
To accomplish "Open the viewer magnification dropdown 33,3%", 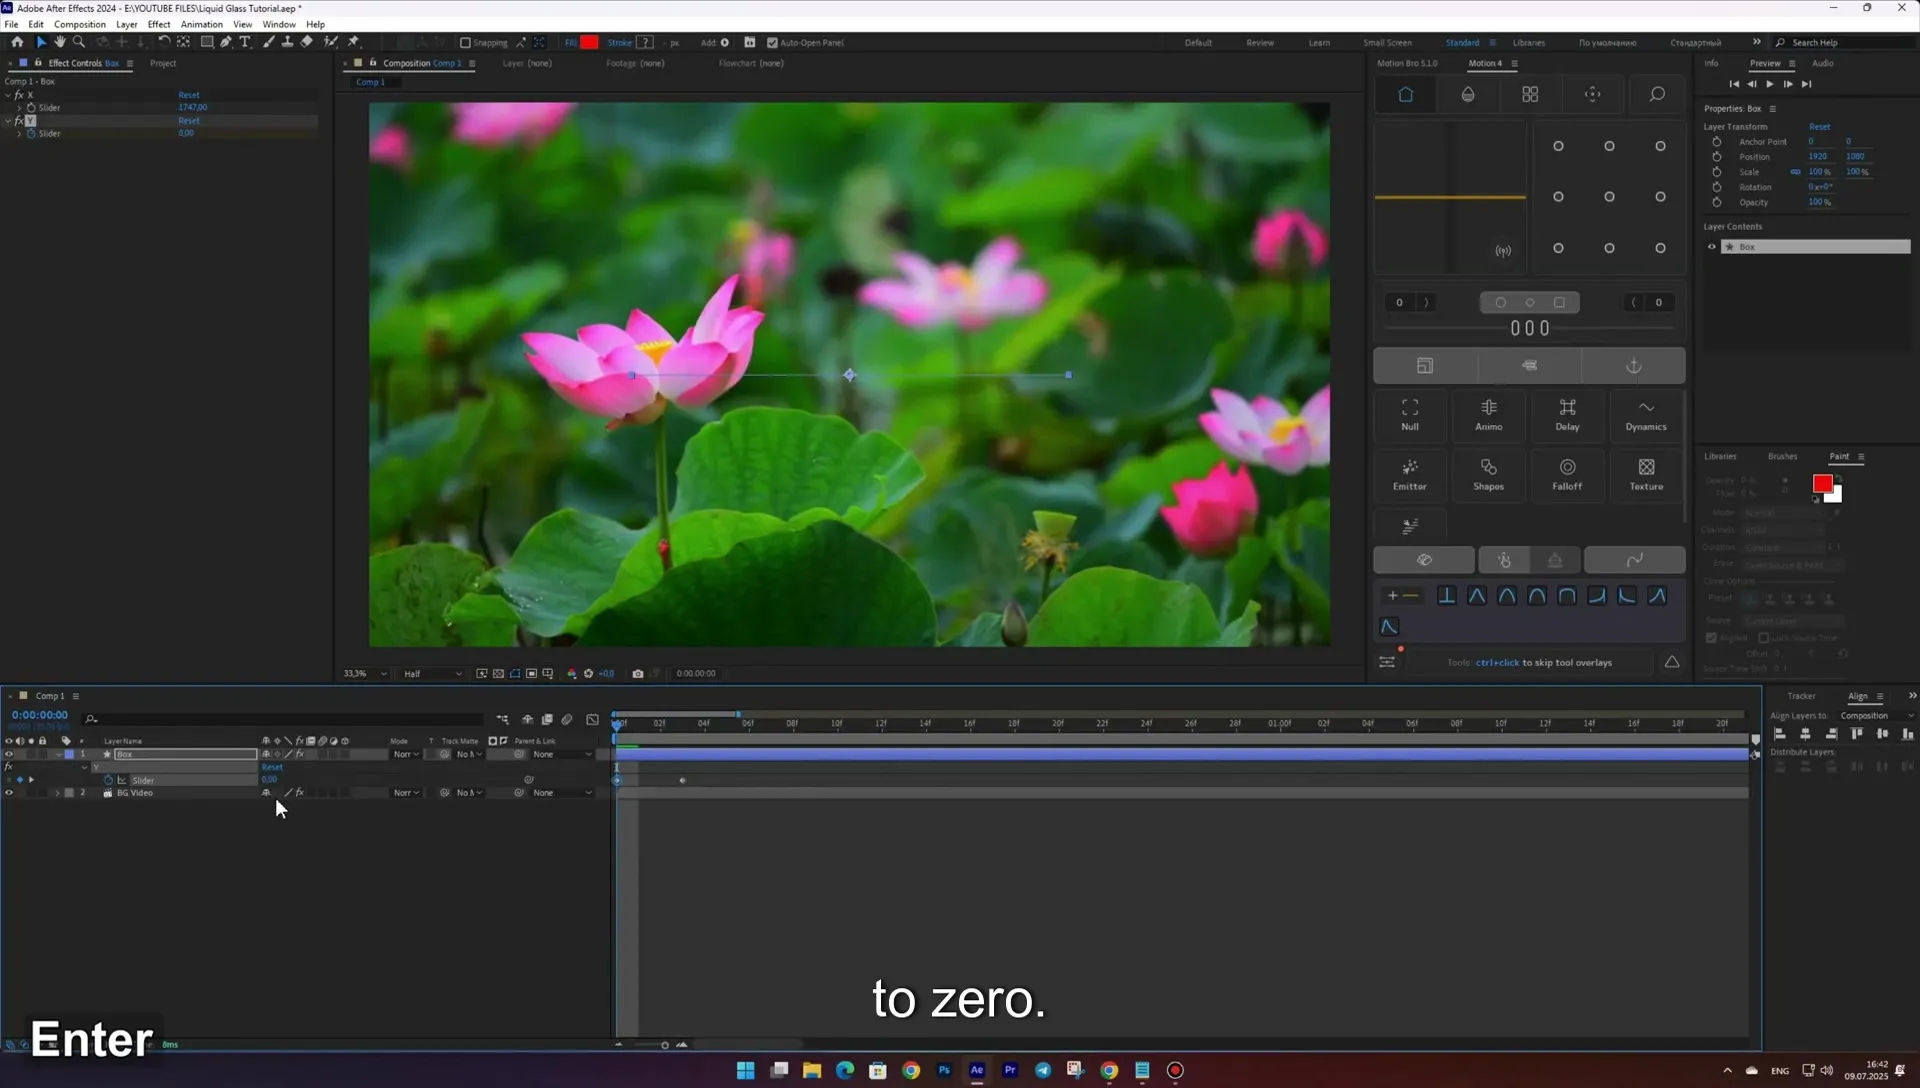I will pyautogui.click(x=365, y=674).
